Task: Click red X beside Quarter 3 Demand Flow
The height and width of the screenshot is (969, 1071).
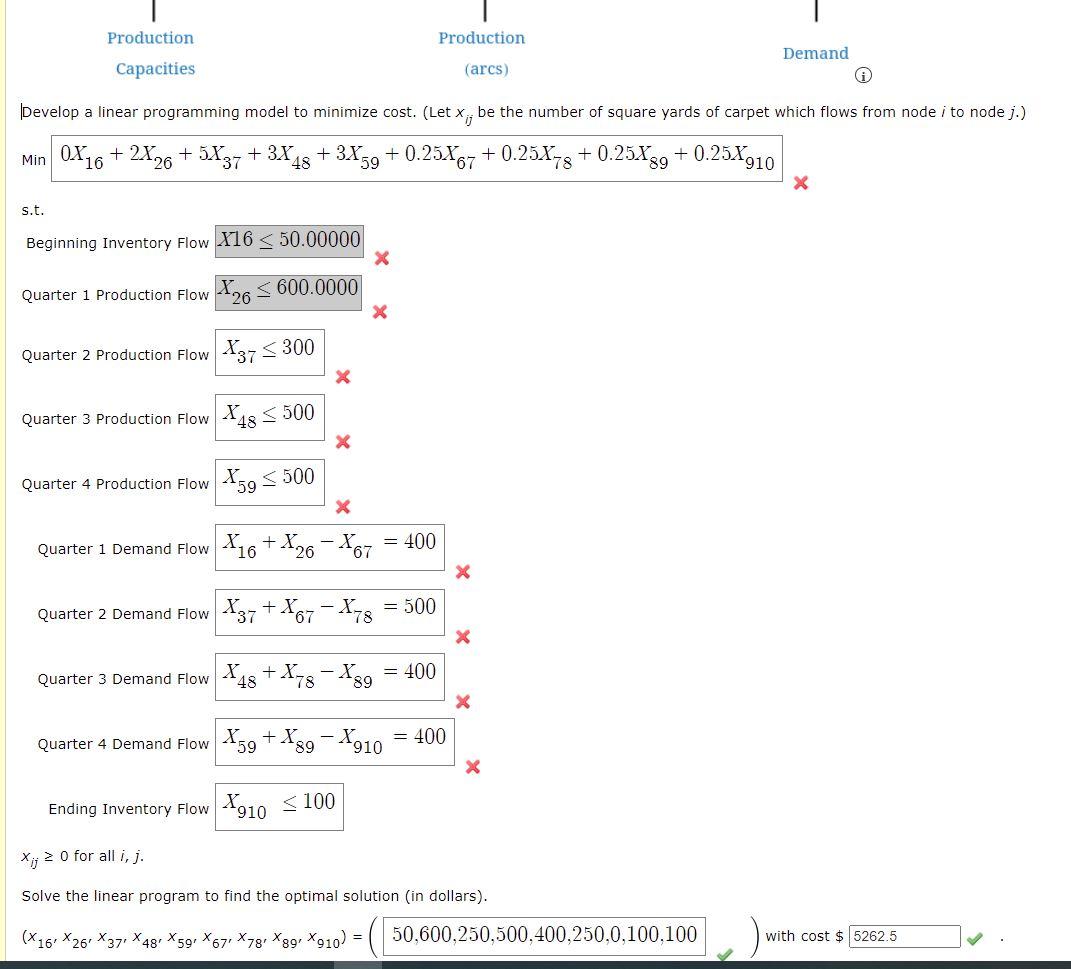Action: pos(462,702)
